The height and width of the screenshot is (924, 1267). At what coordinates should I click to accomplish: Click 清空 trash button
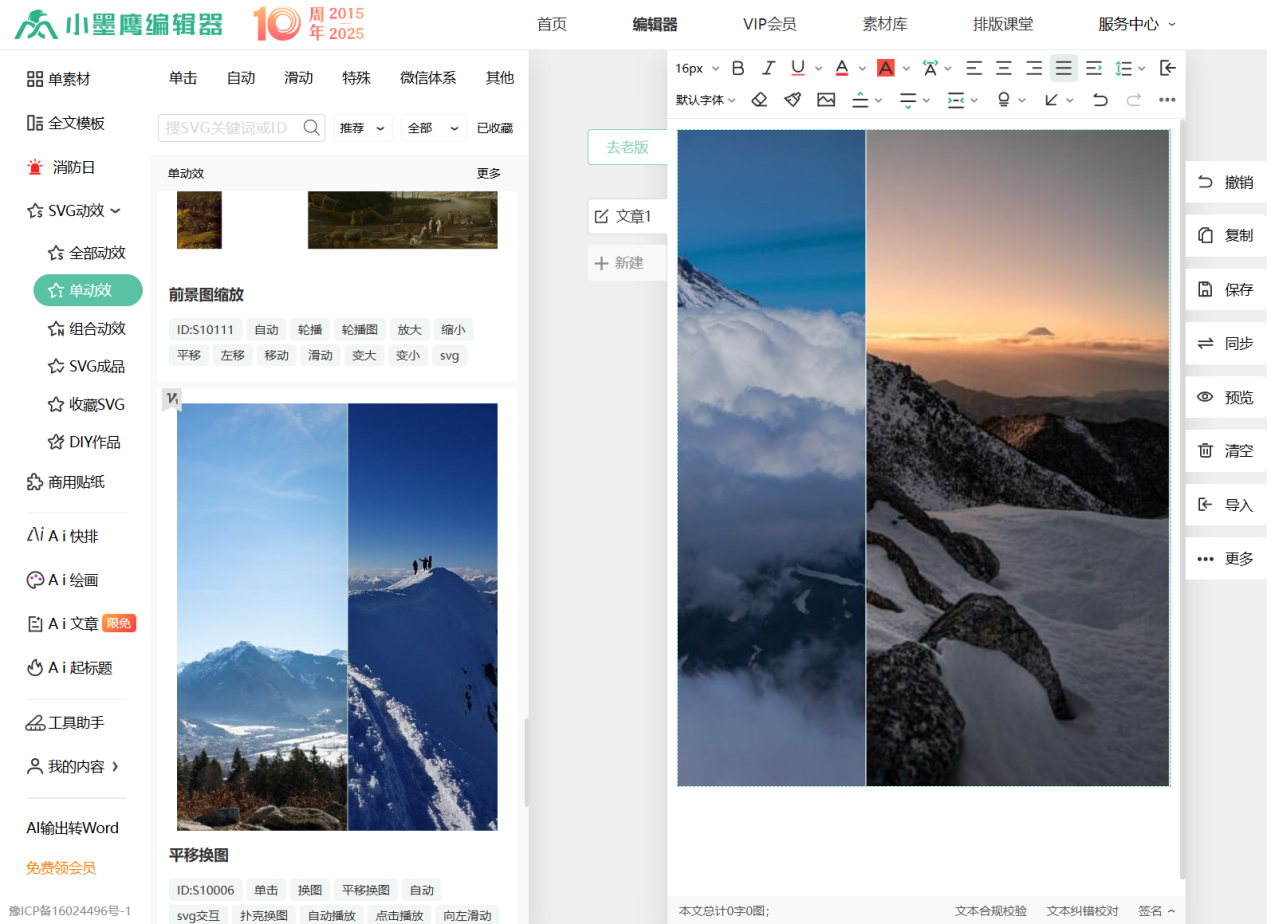coord(1226,451)
